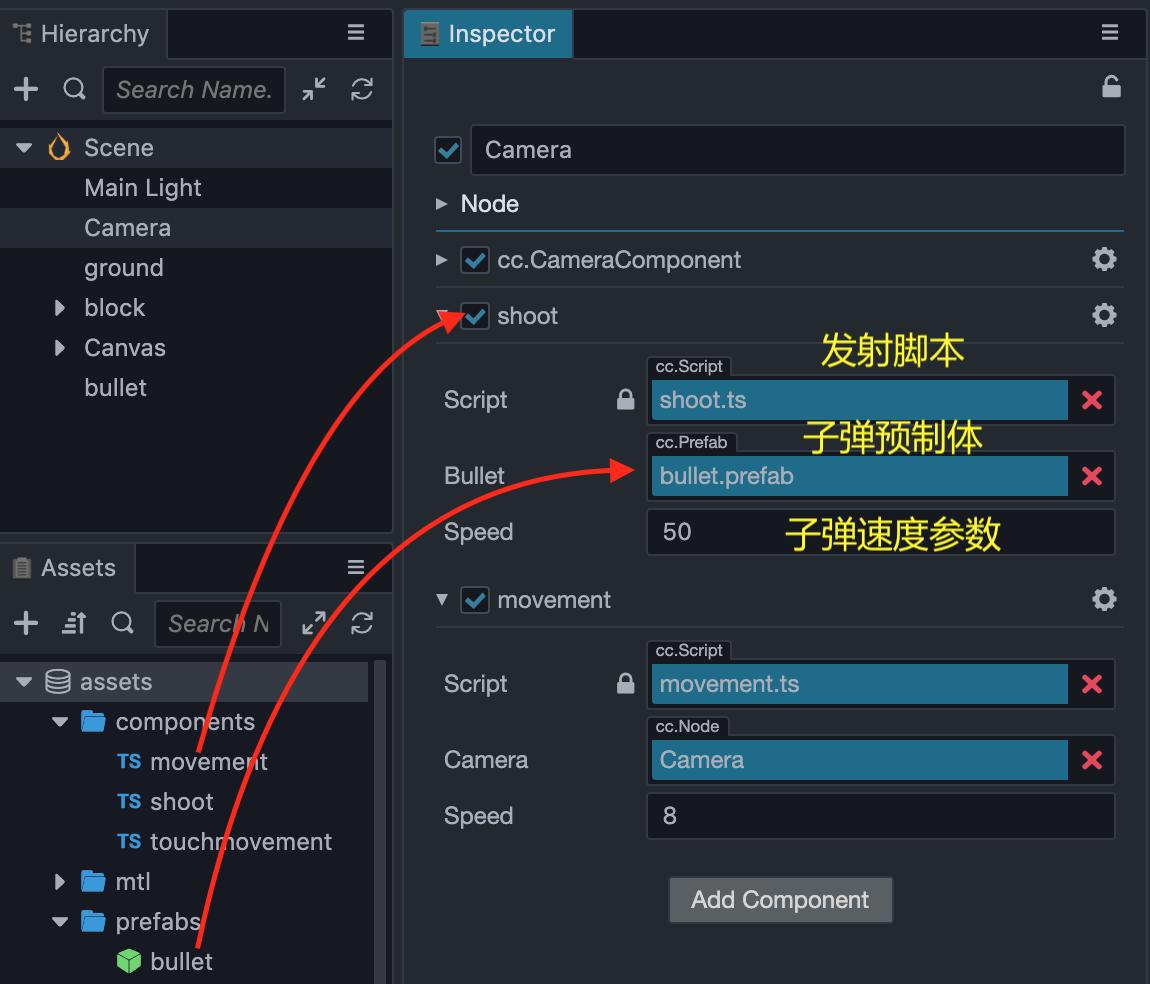Select the Inspector tab

(x=488, y=32)
